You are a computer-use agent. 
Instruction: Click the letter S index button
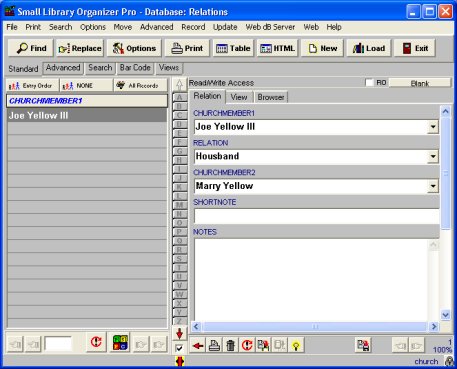coord(180,259)
